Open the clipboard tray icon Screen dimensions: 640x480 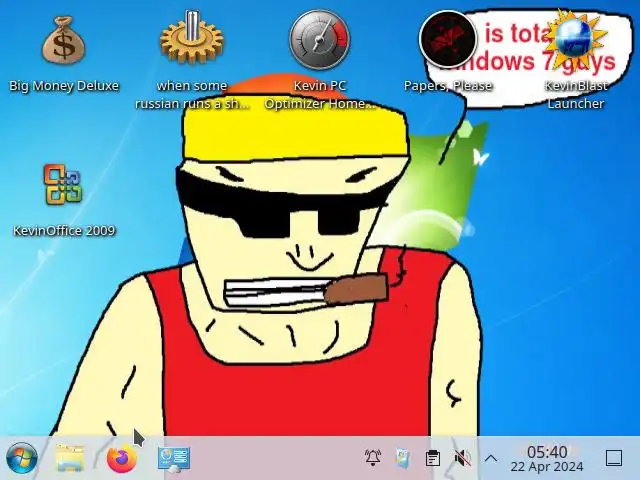(x=433, y=458)
